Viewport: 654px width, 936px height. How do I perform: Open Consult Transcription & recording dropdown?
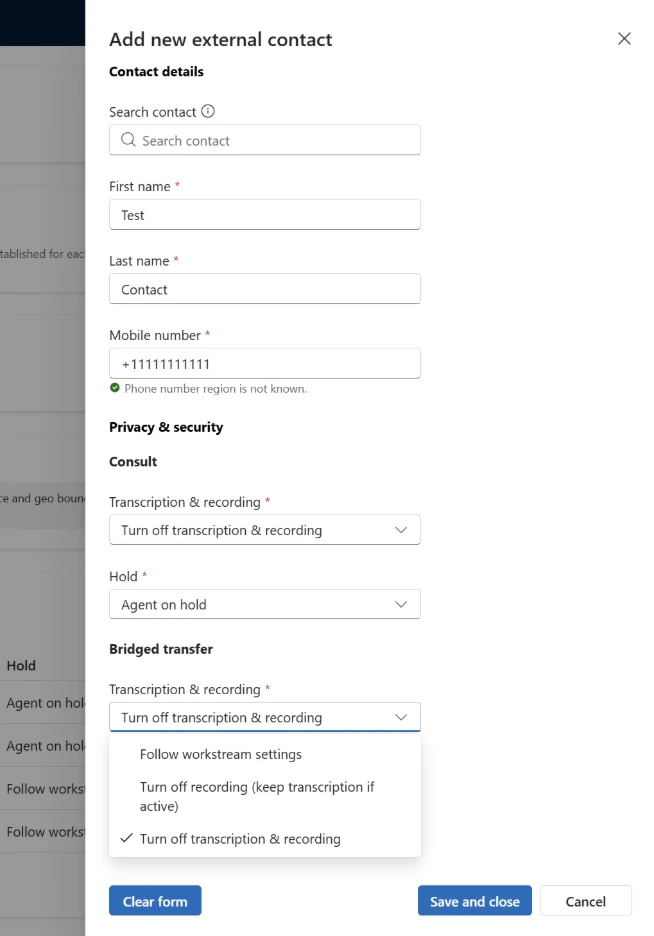click(x=264, y=530)
